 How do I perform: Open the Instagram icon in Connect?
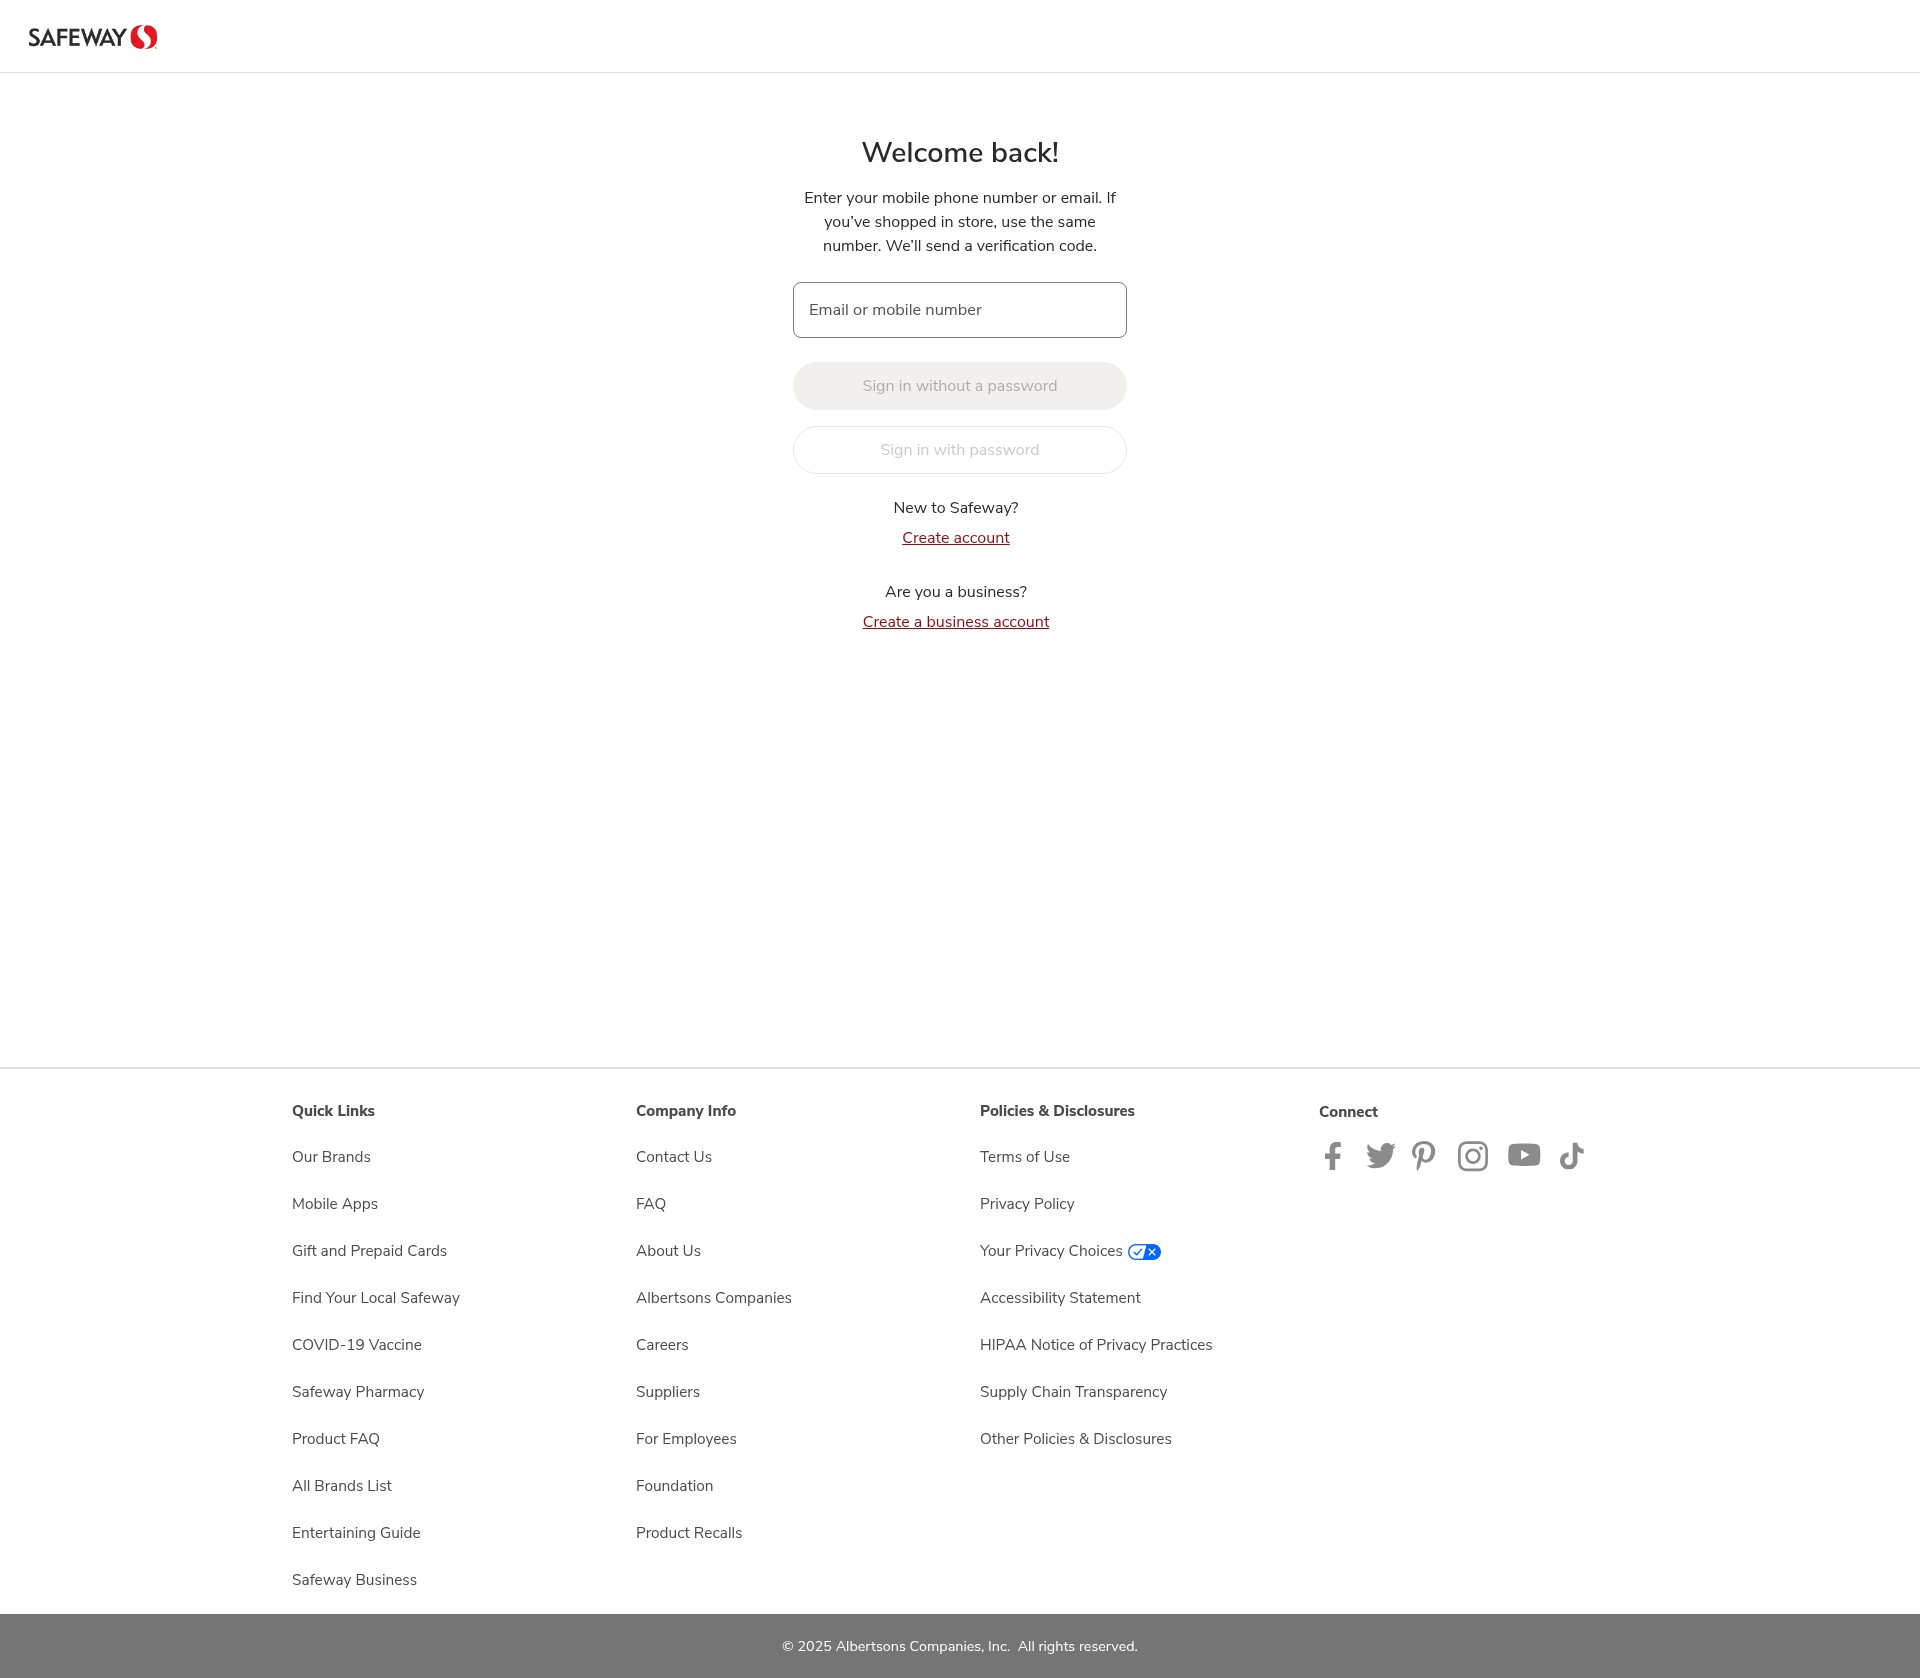point(1473,1156)
